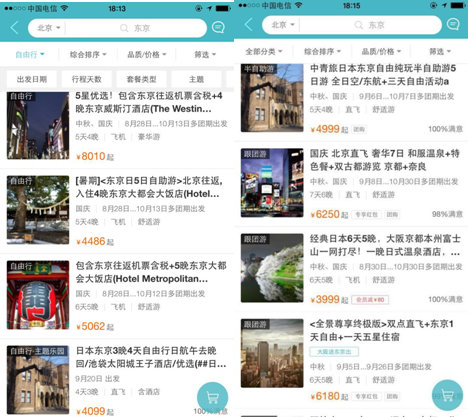
Task: Tap the back arrow on left screen
Action: (14, 28)
